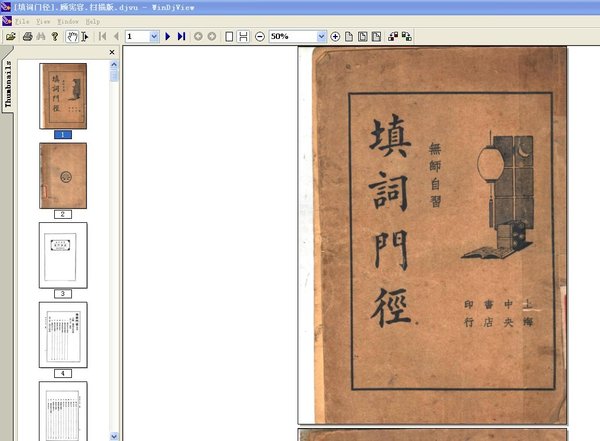
Task: Click the zoom in plus icon
Action: [335, 36]
